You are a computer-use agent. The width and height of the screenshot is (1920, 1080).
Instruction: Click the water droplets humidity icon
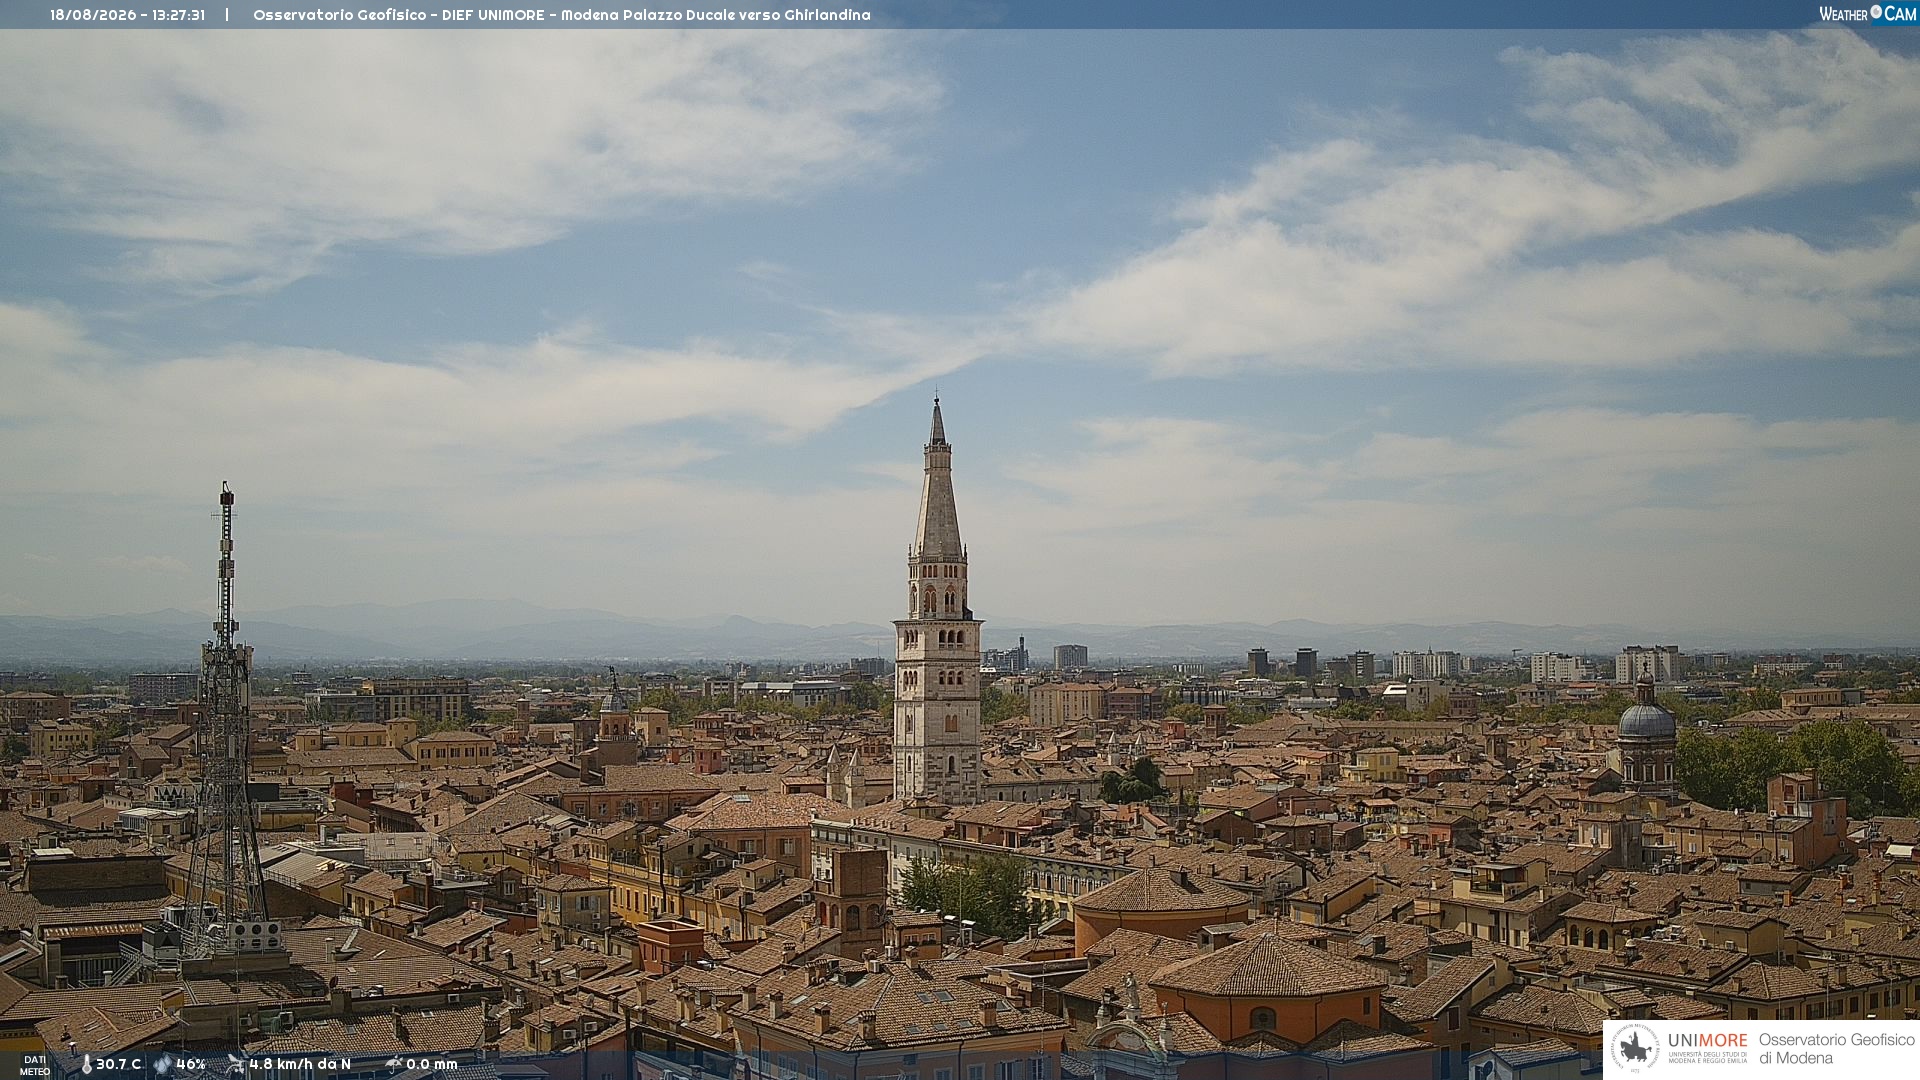(x=162, y=1064)
